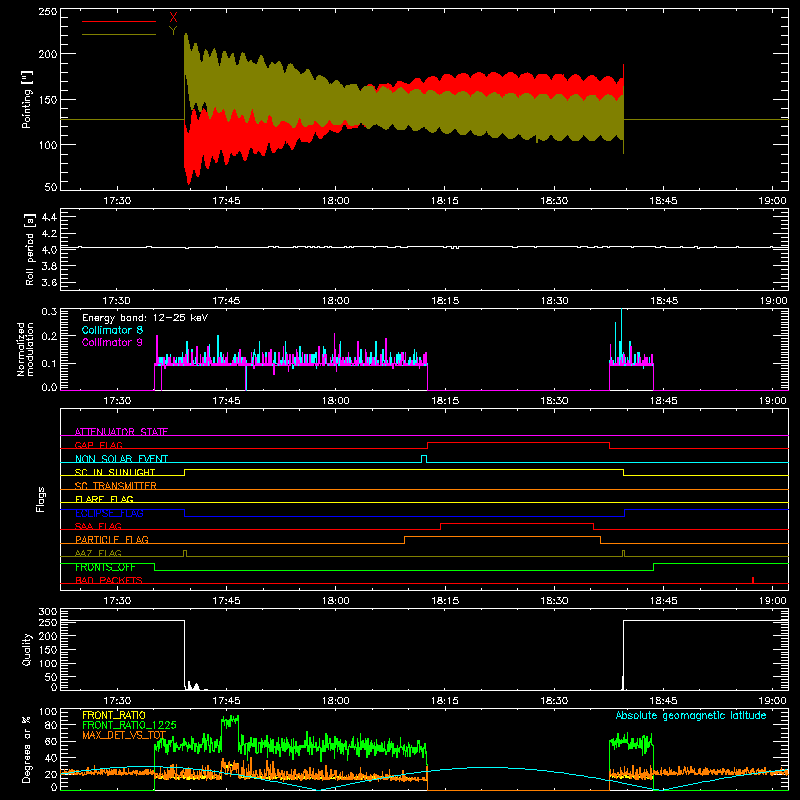The width and height of the screenshot is (800, 800).
Task: Click the Quality axis title
Action: 27,649
